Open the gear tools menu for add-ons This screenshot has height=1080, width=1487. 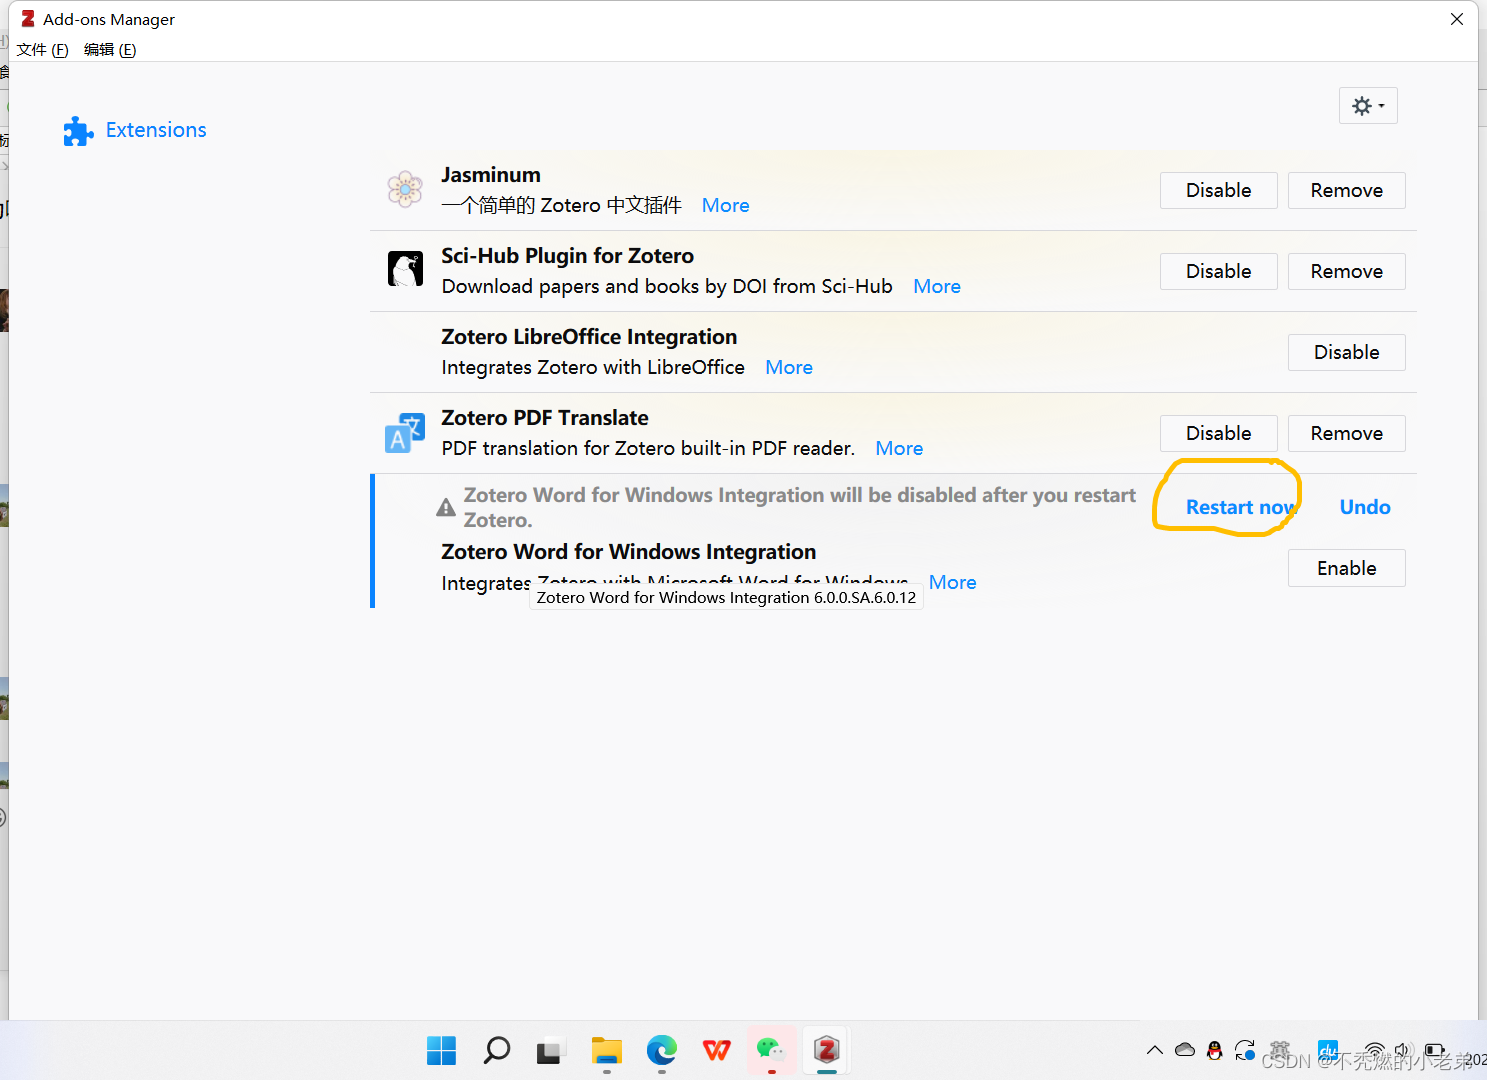click(x=1368, y=105)
